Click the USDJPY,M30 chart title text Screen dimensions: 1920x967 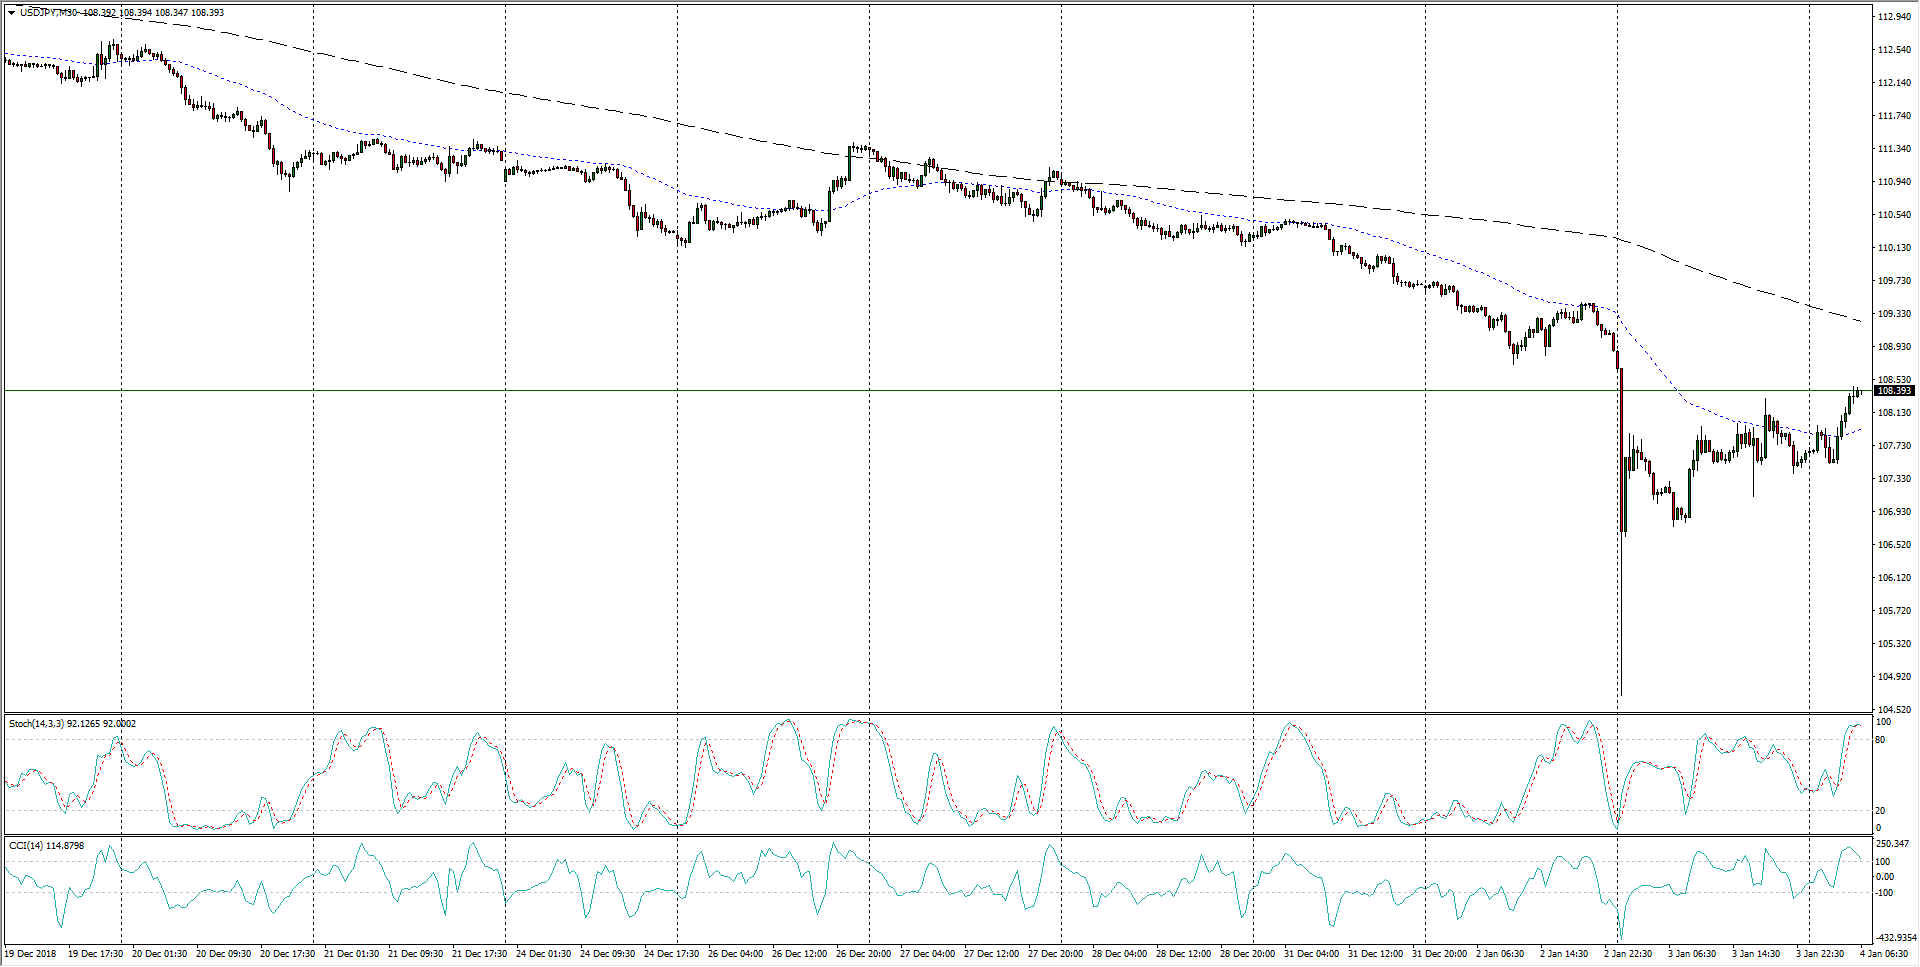pos(49,13)
